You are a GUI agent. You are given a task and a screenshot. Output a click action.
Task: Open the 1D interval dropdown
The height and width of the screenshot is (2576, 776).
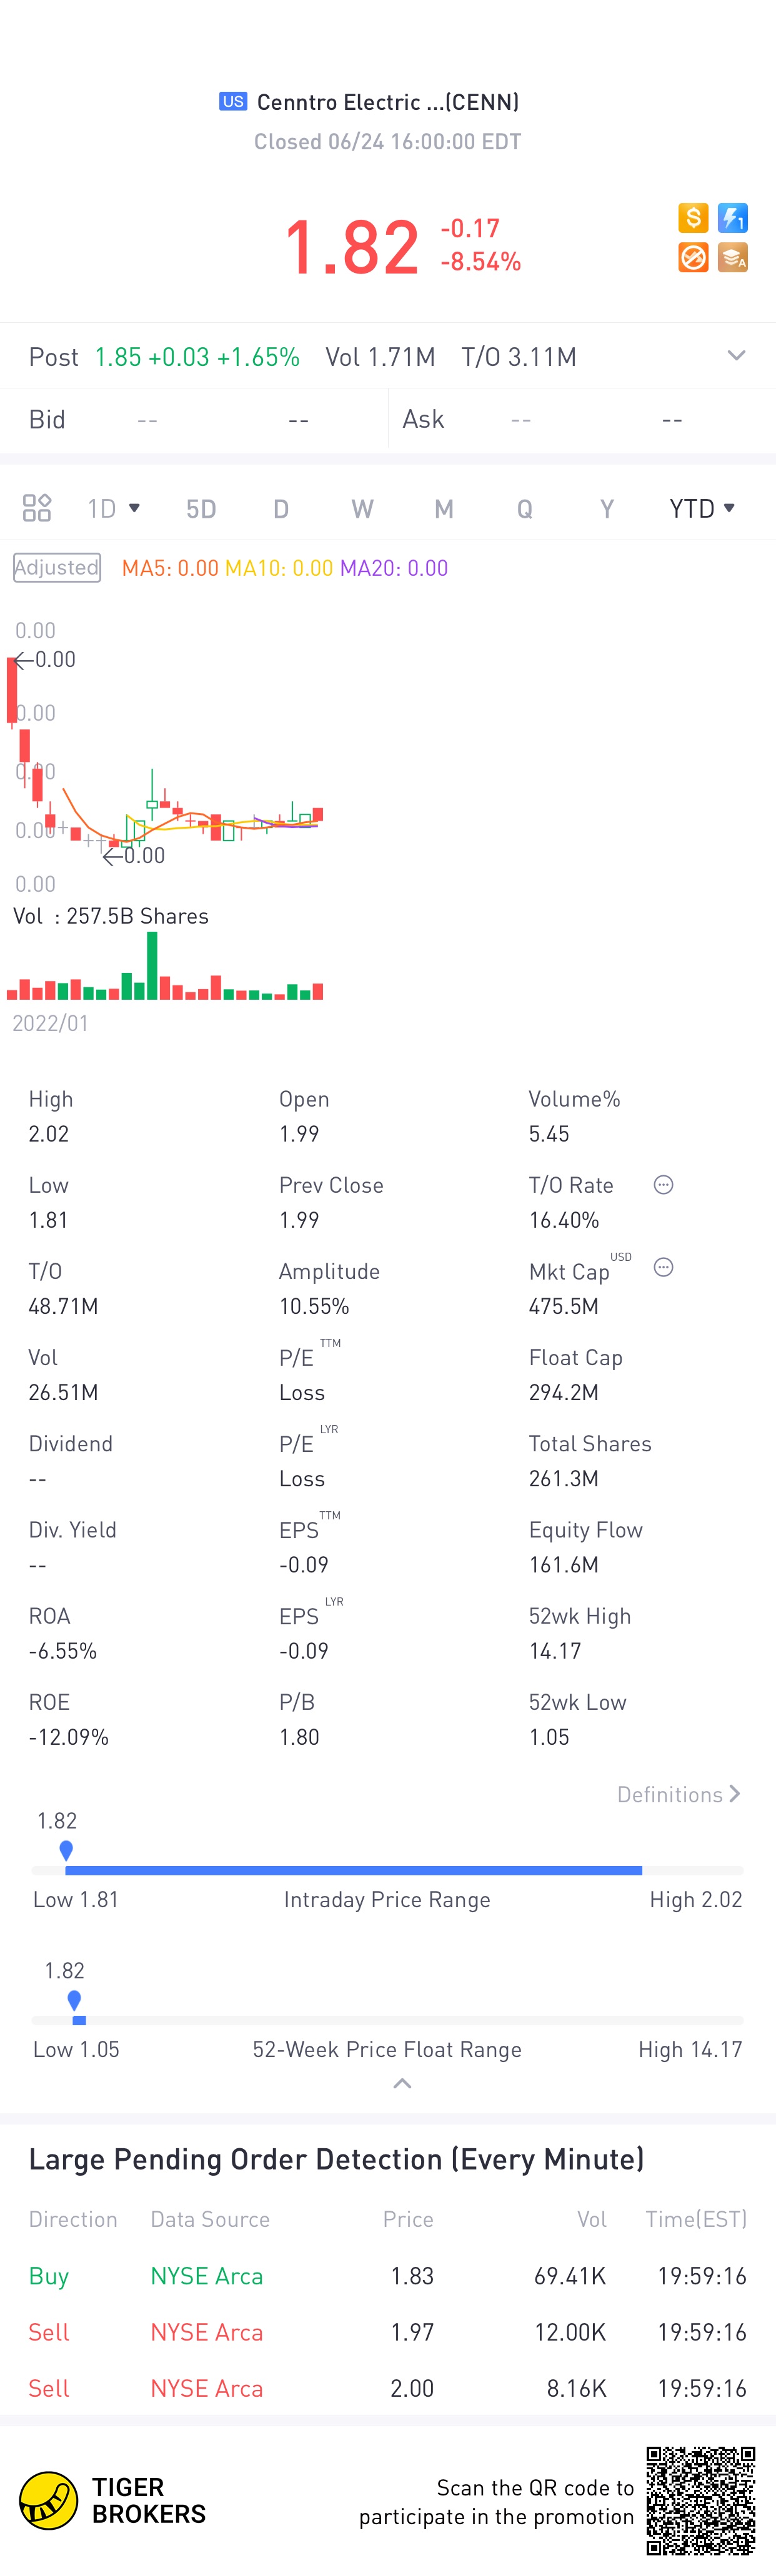[x=113, y=508]
